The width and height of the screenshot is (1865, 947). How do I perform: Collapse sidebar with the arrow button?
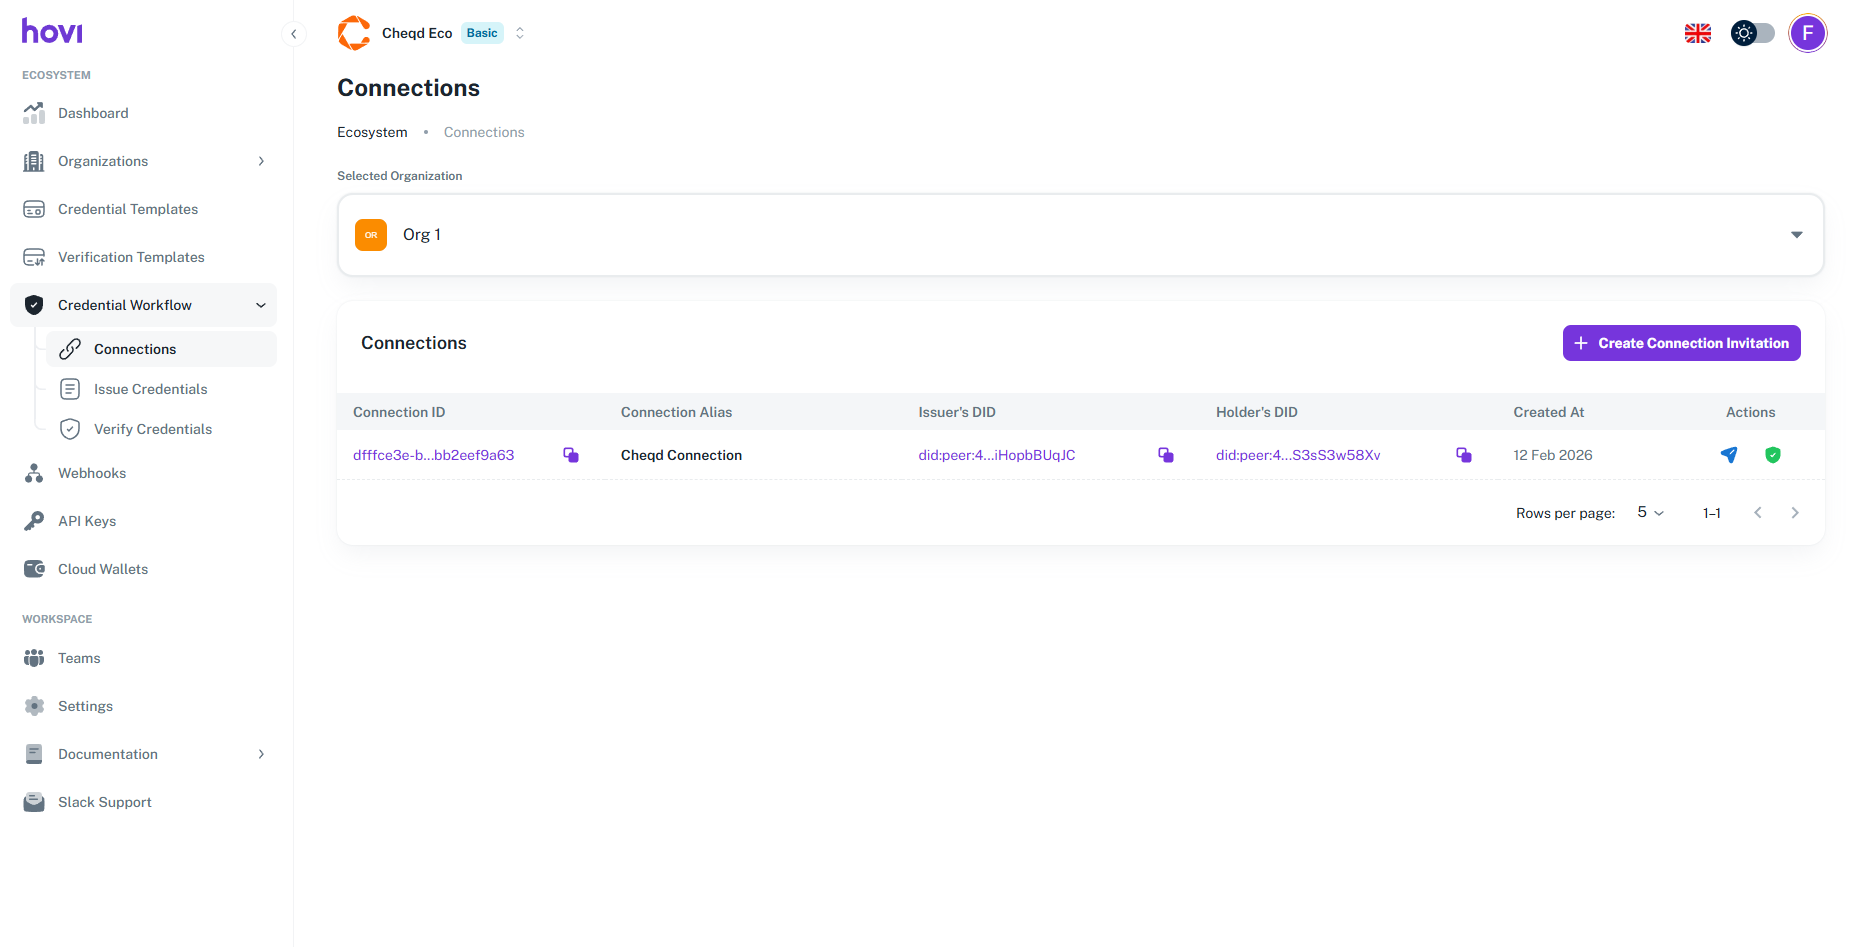pyautogui.click(x=293, y=34)
